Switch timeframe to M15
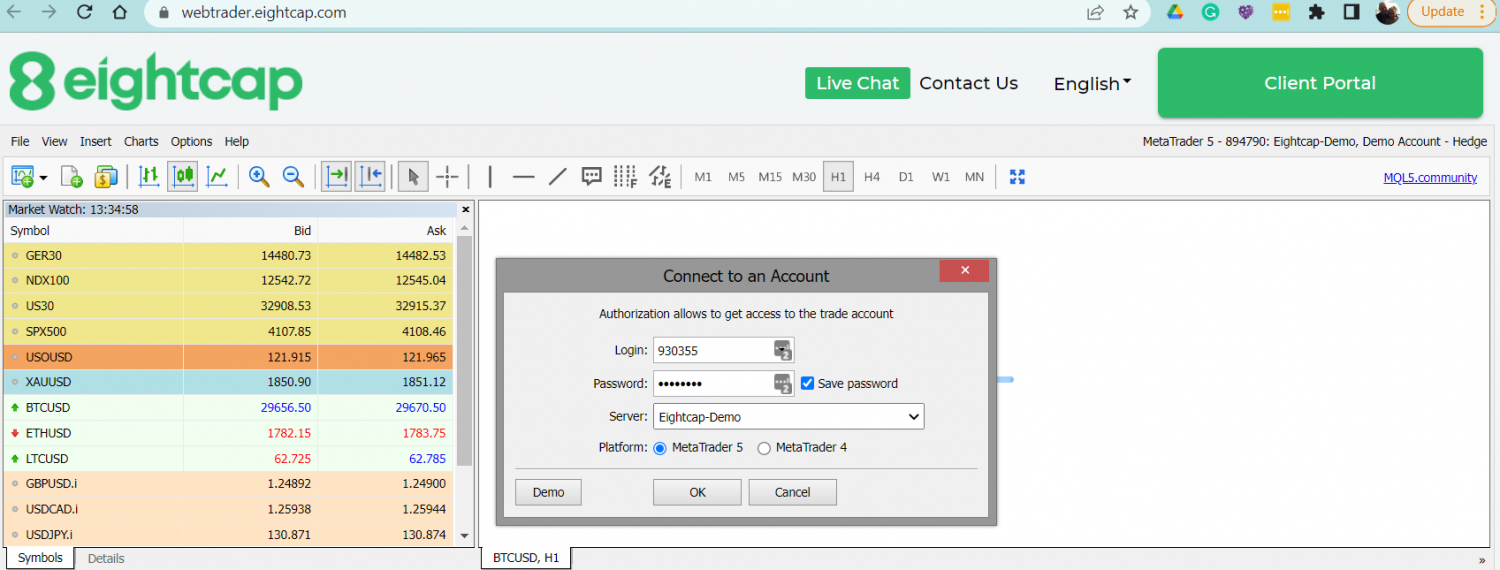The image size is (1500, 570). click(x=770, y=177)
